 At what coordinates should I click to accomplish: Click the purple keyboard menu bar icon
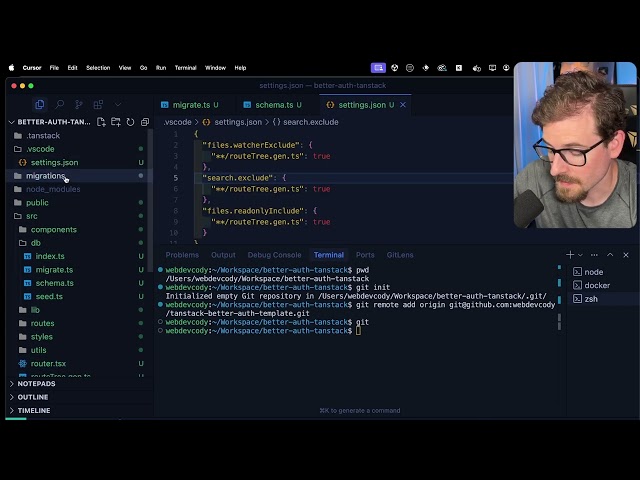pyautogui.click(x=378, y=68)
